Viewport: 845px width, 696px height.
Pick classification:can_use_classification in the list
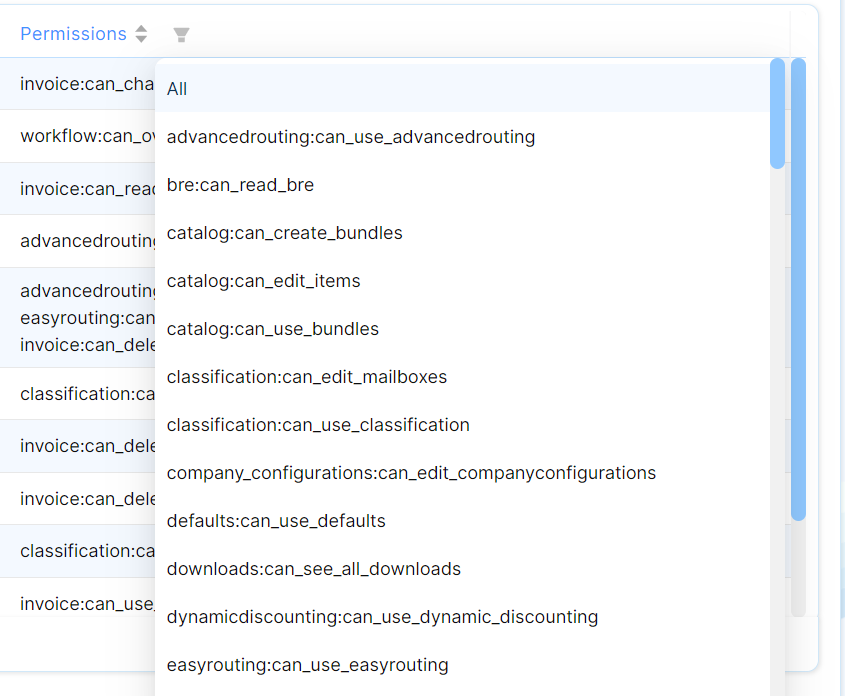coord(318,425)
